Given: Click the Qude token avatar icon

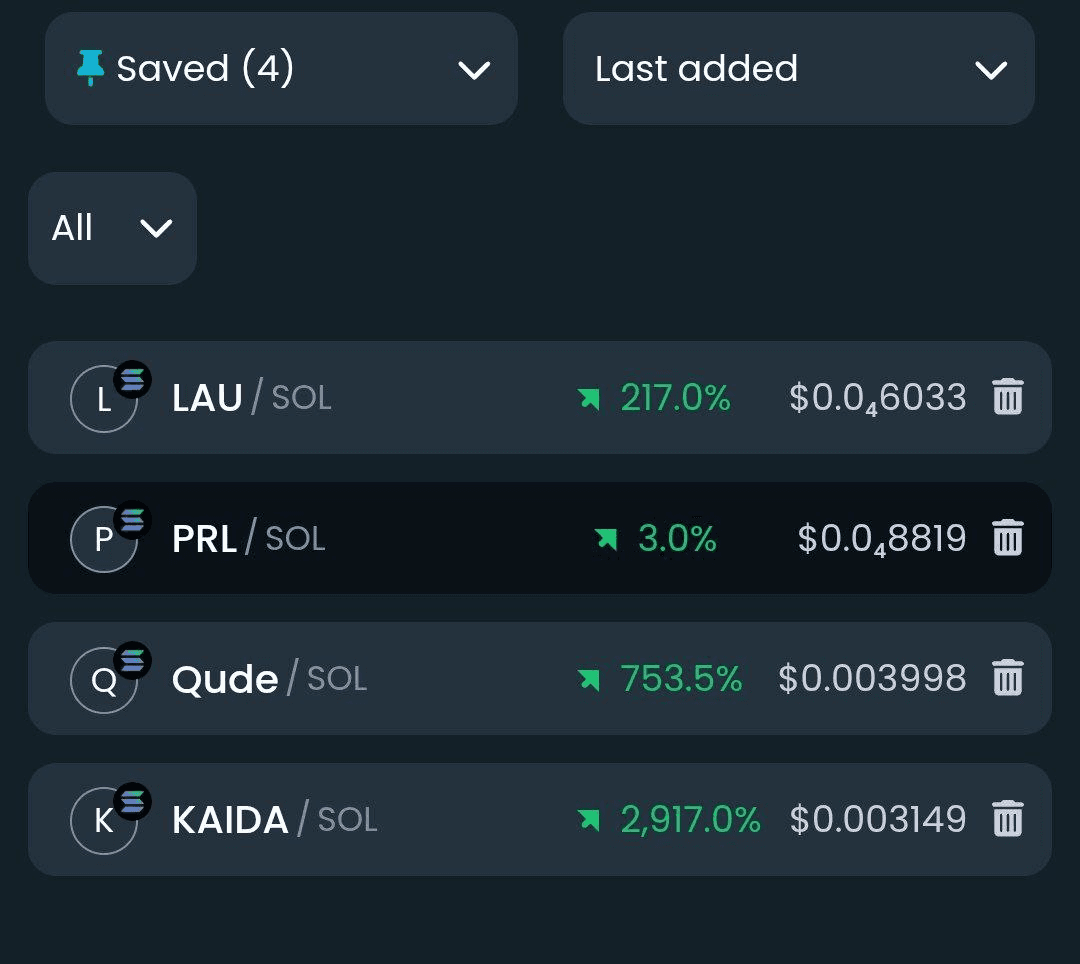Looking at the screenshot, I should point(104,681).
